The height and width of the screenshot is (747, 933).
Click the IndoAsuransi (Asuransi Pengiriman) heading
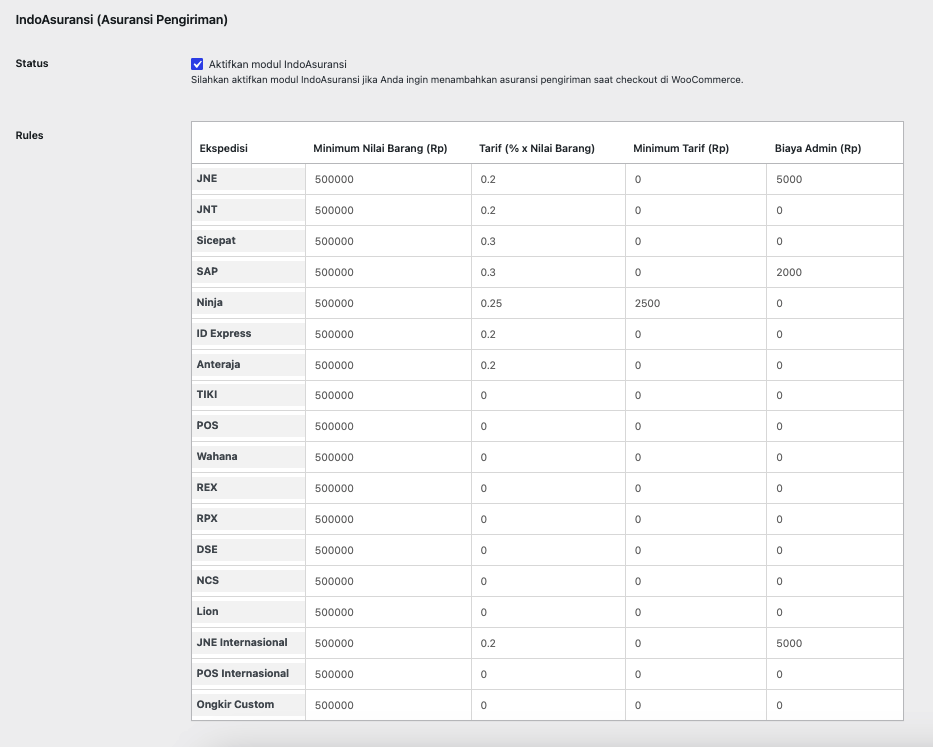[121, 20]
